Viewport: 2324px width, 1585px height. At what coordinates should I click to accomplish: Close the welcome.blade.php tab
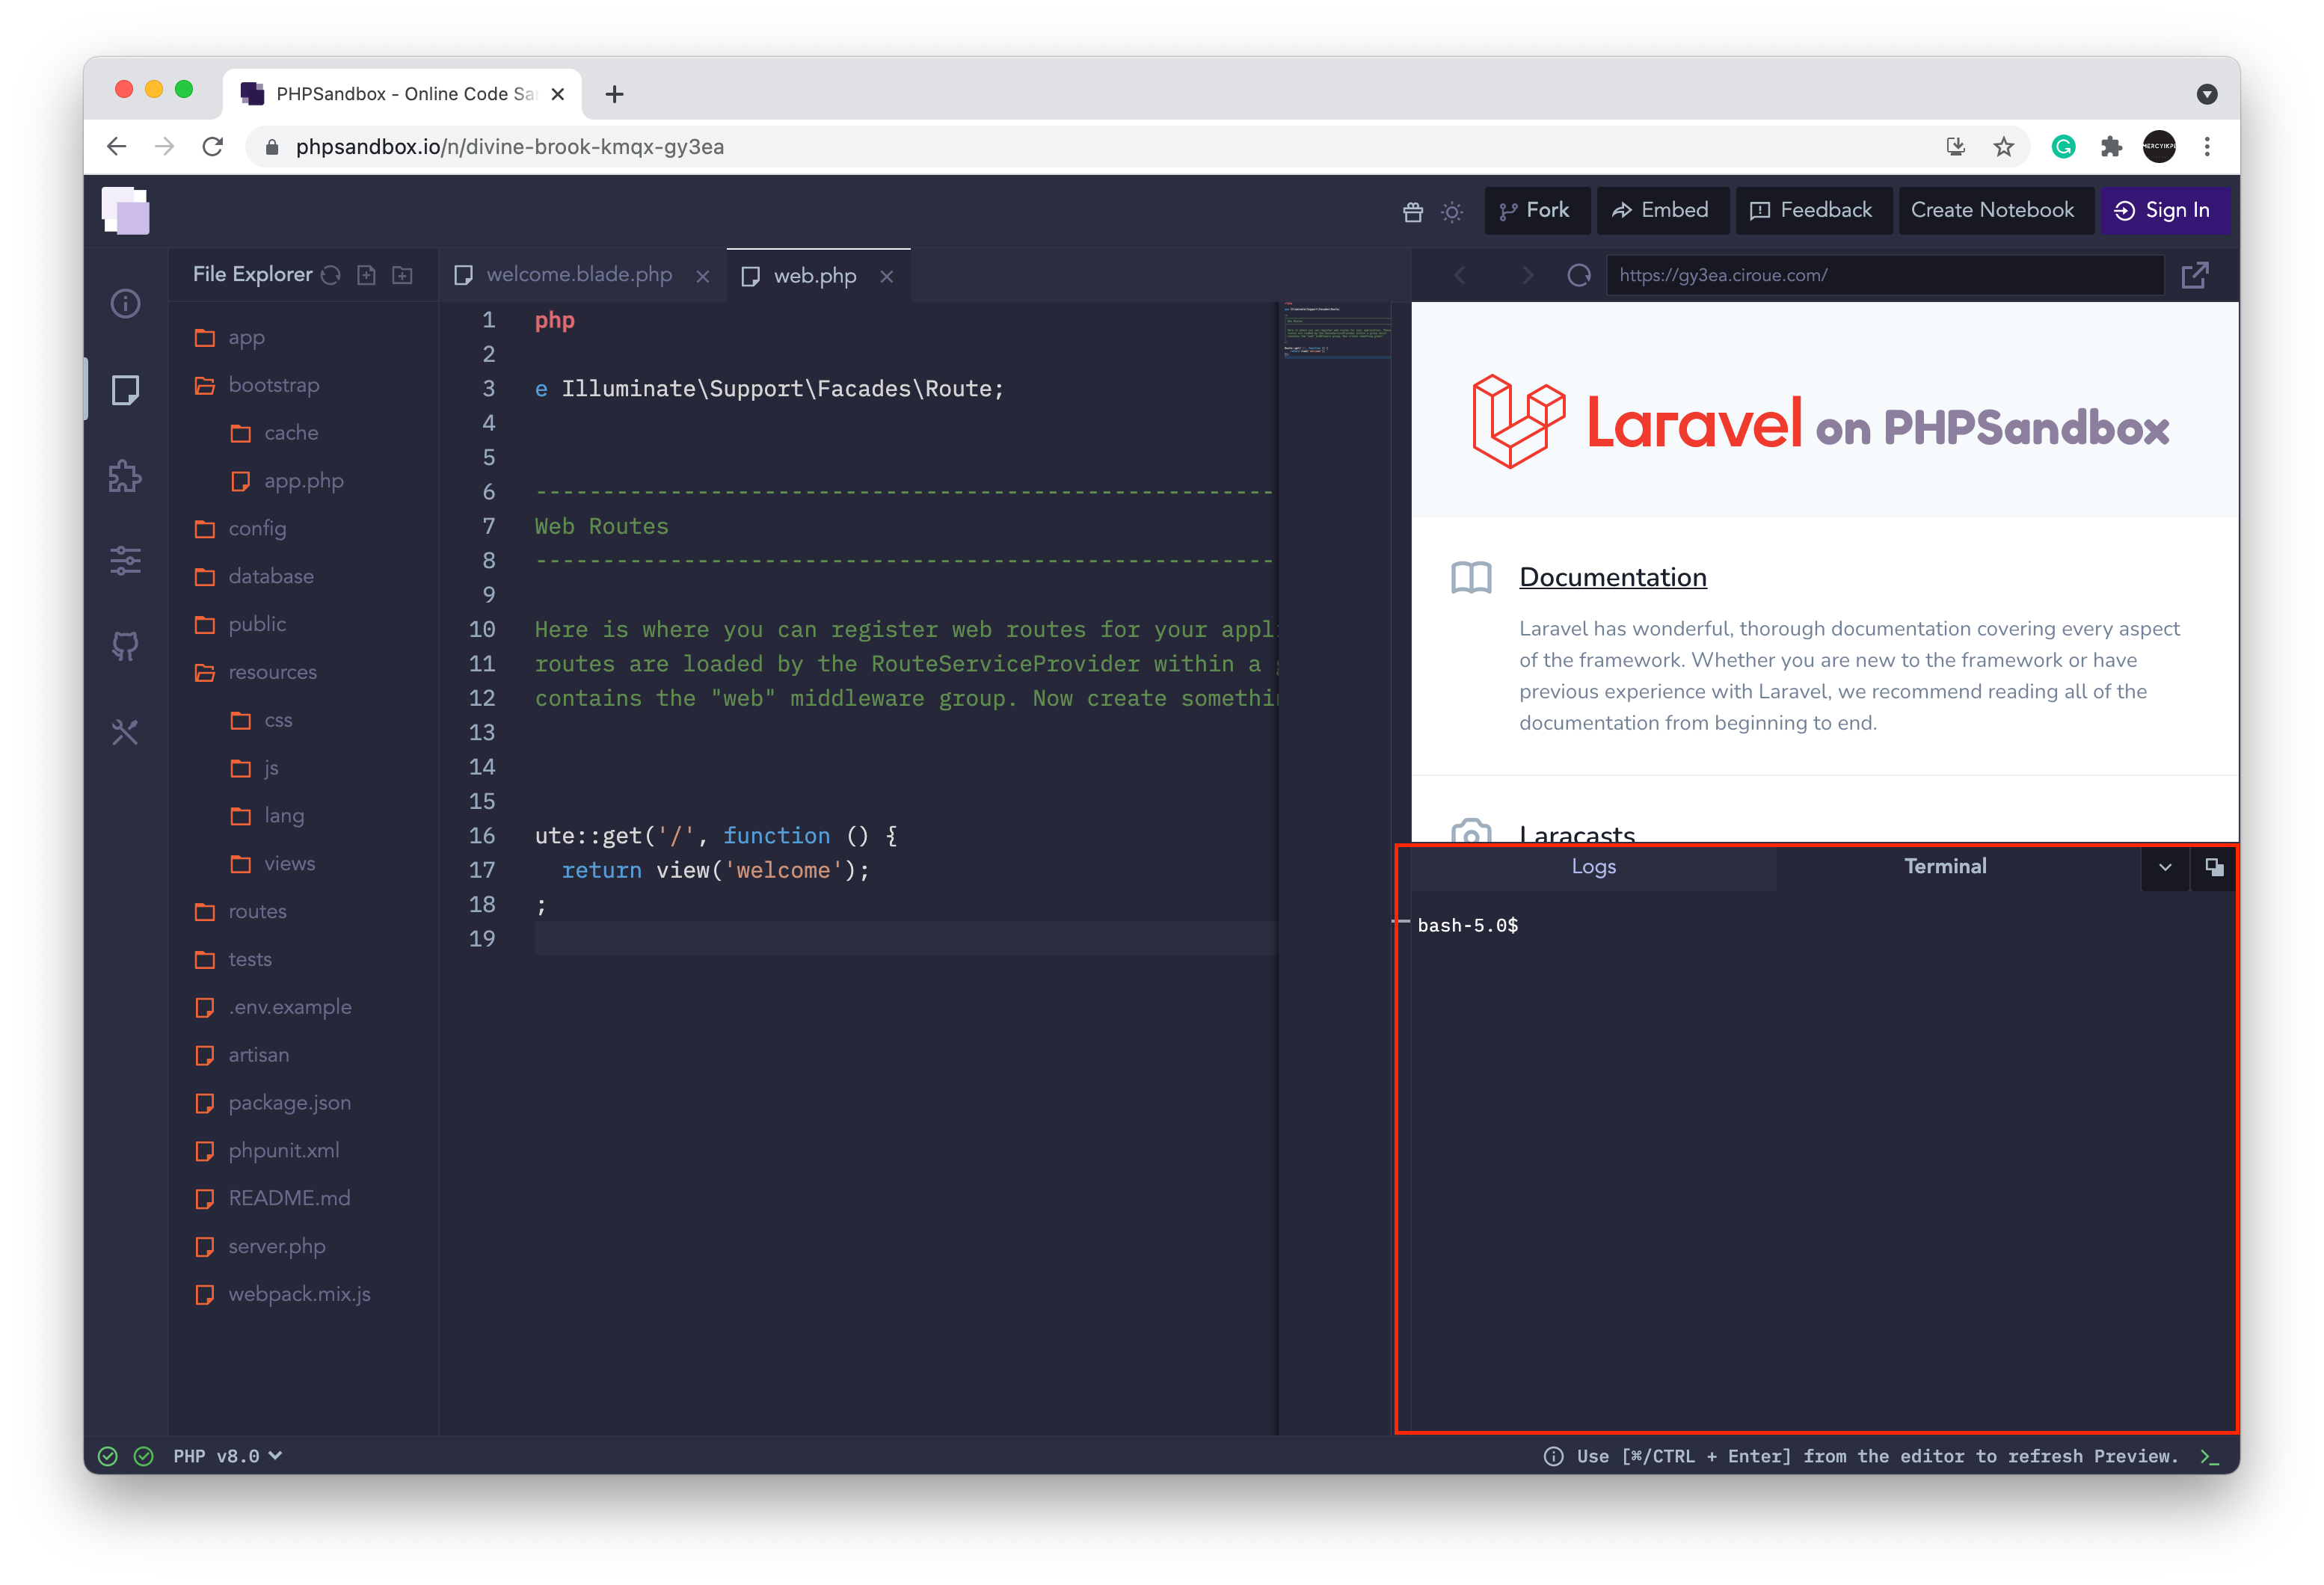[x=703, y=276]
